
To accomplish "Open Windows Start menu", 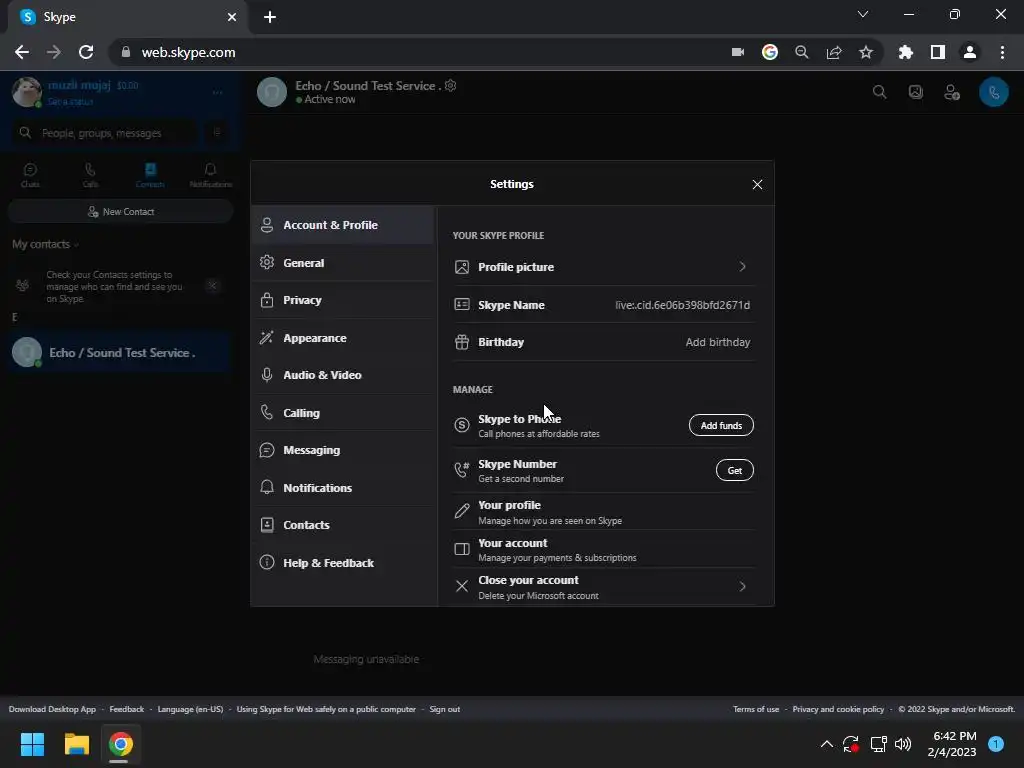I will click(32, 744).
